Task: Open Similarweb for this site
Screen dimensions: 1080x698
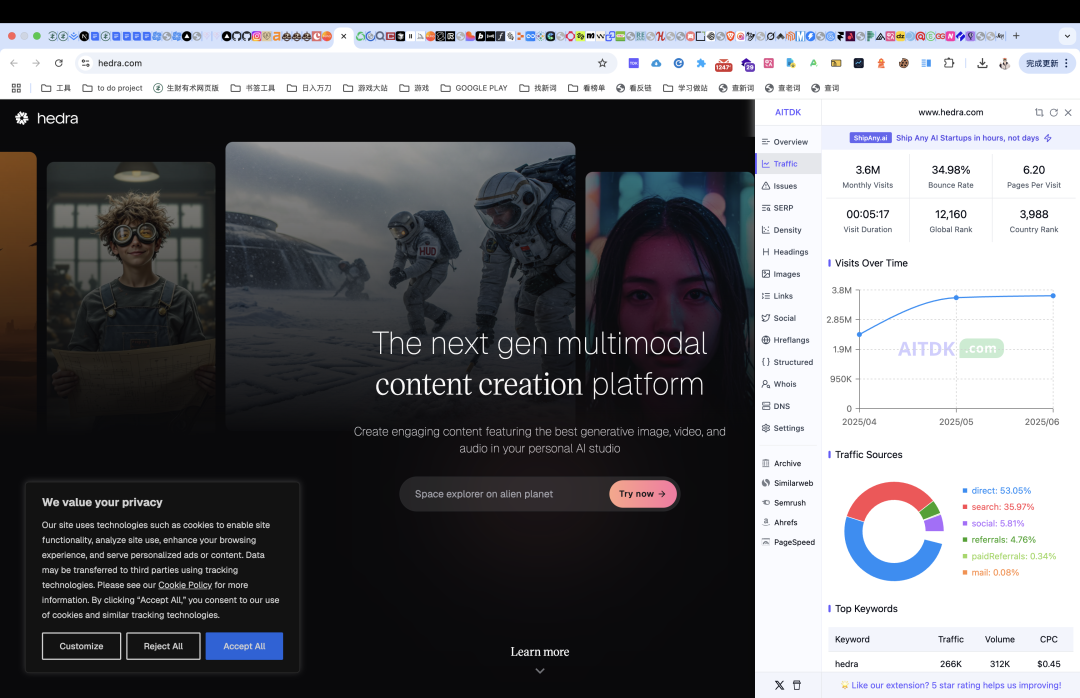Action: coord(787,484)
